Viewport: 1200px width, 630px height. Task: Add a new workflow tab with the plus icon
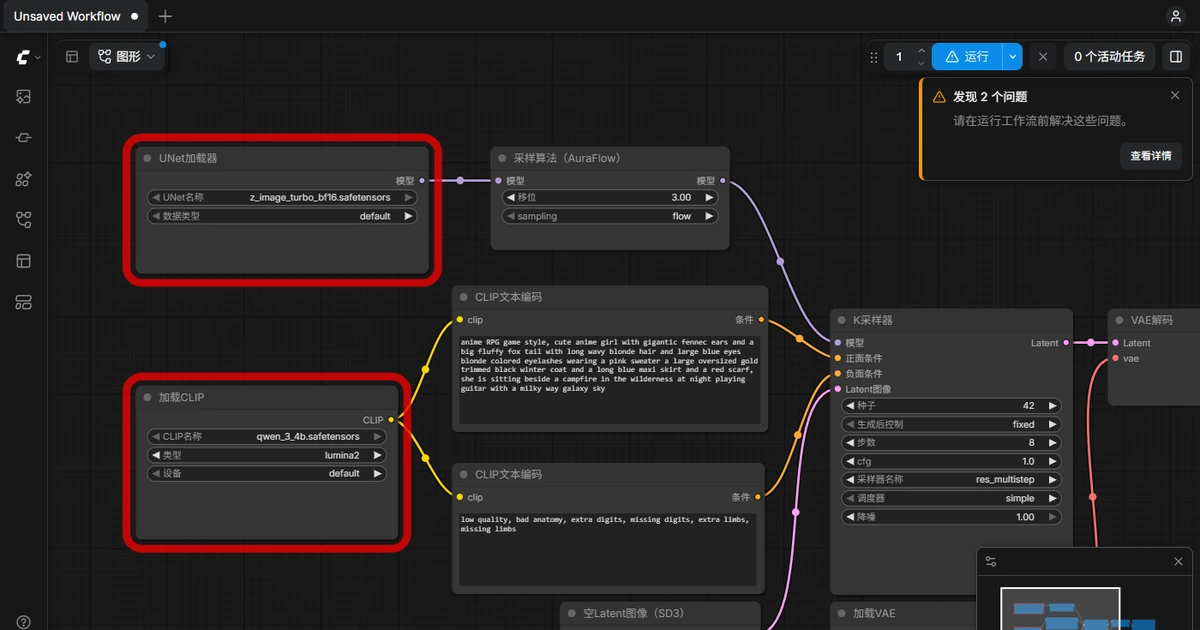(x=165, y=16)
